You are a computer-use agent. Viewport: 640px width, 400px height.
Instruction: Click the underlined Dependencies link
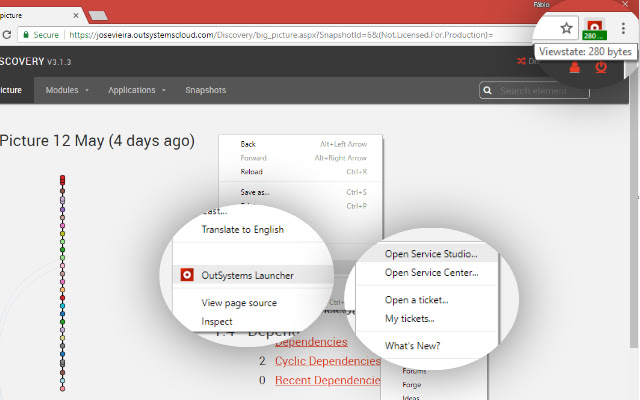(311, 342)
